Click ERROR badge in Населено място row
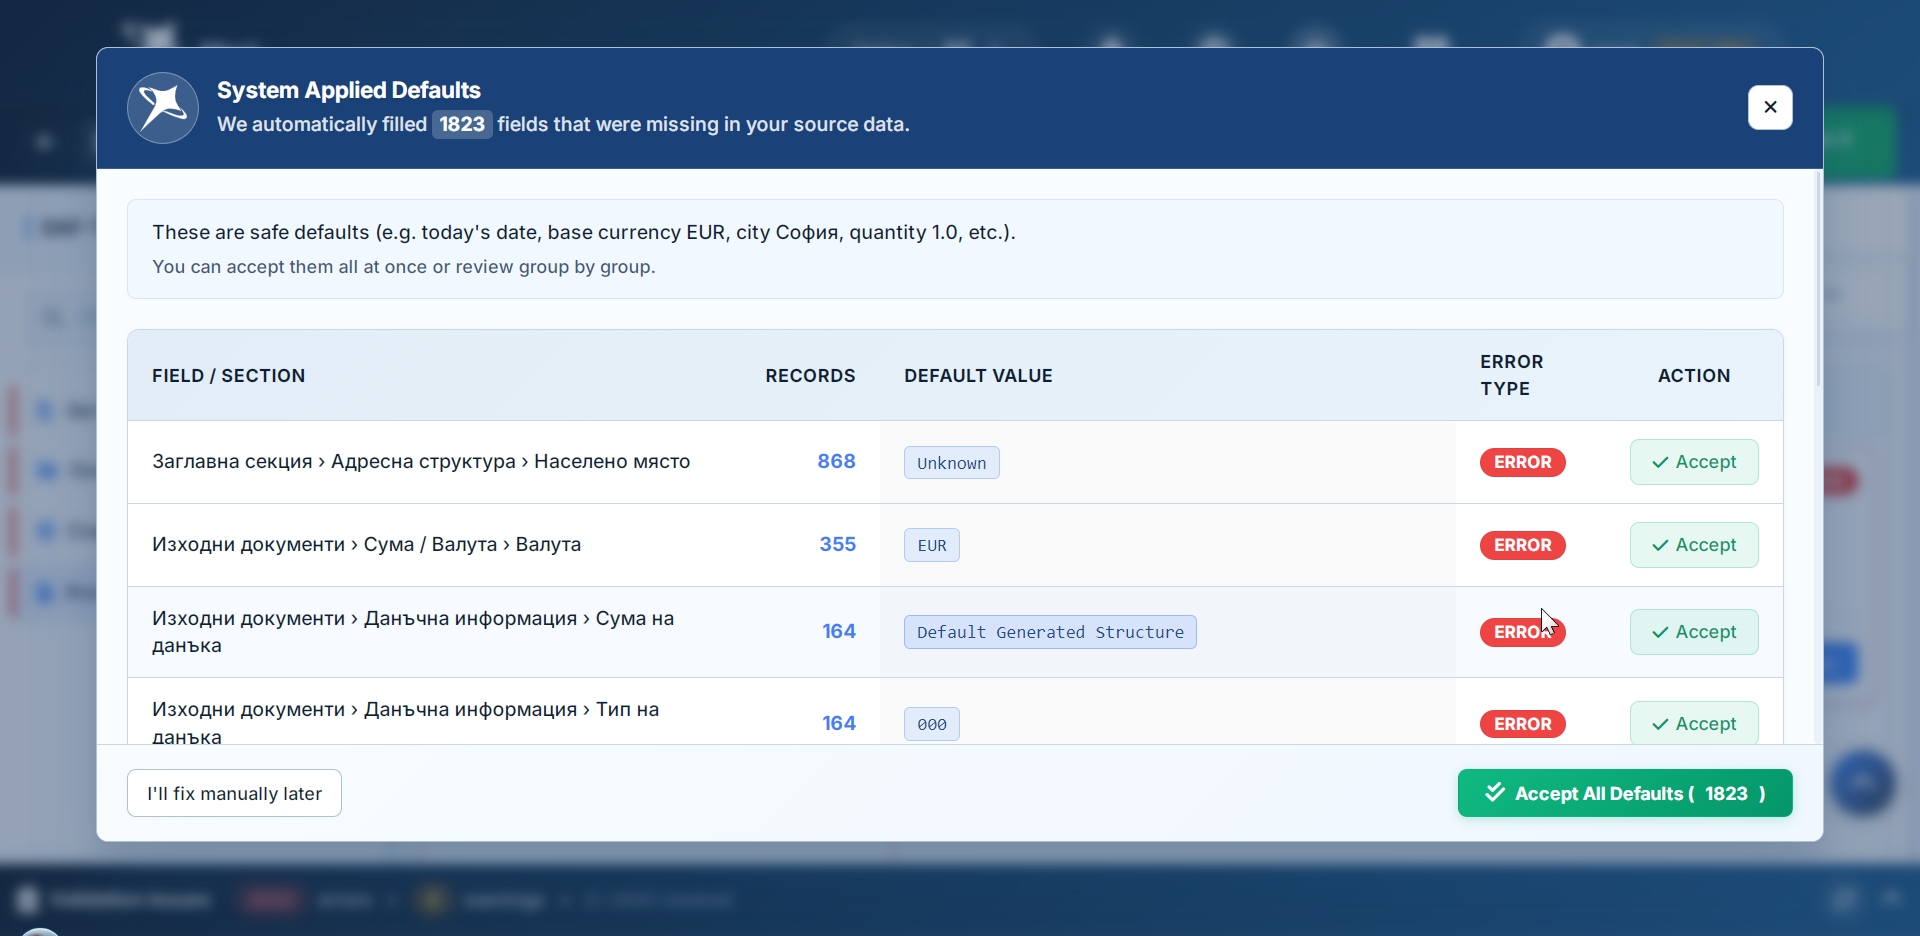 tap(1523, 462)
